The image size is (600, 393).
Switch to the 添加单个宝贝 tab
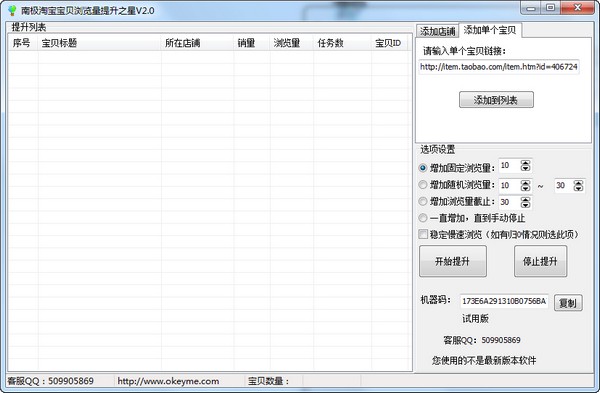pyautogui.click(x=490, y=30)
